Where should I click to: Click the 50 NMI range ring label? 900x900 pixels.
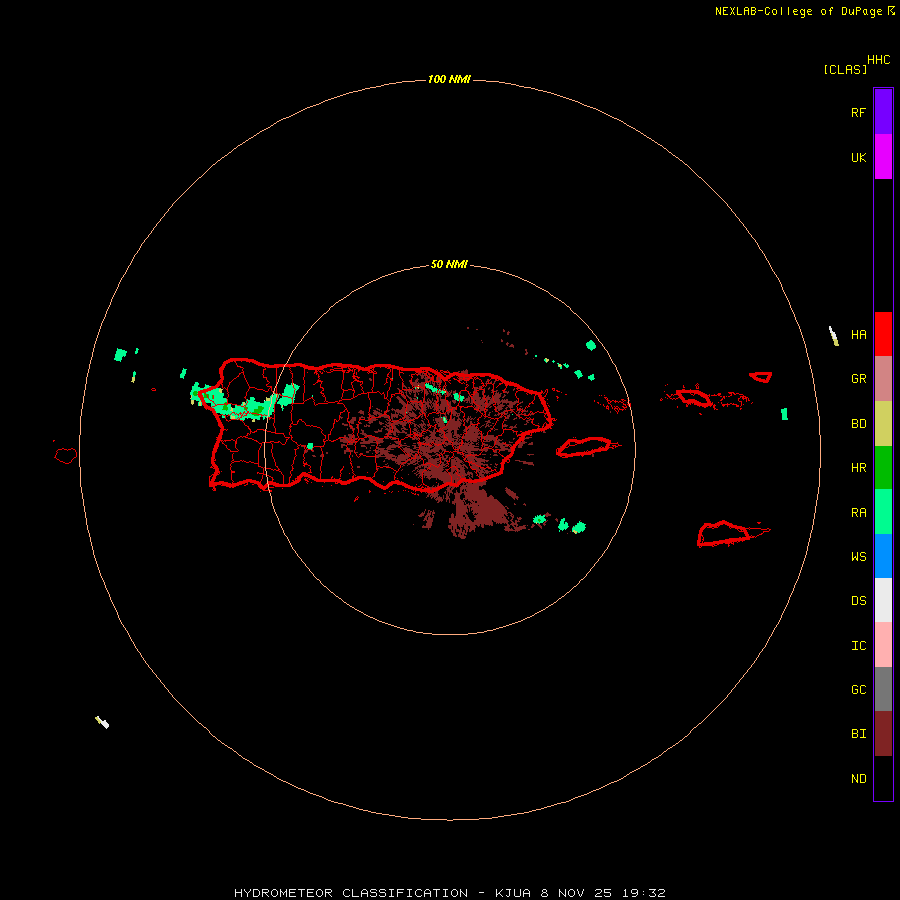pos(449,264)
